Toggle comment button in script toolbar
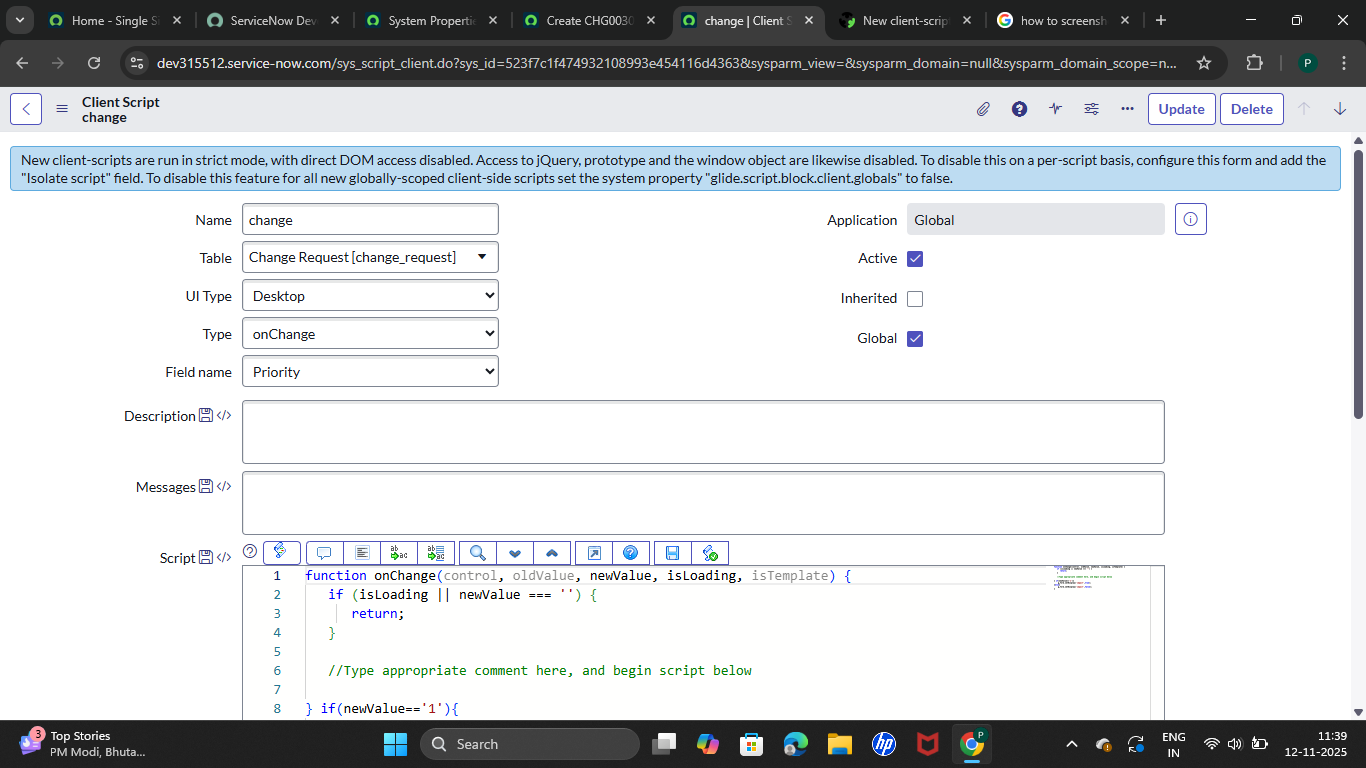 point(323,553)
